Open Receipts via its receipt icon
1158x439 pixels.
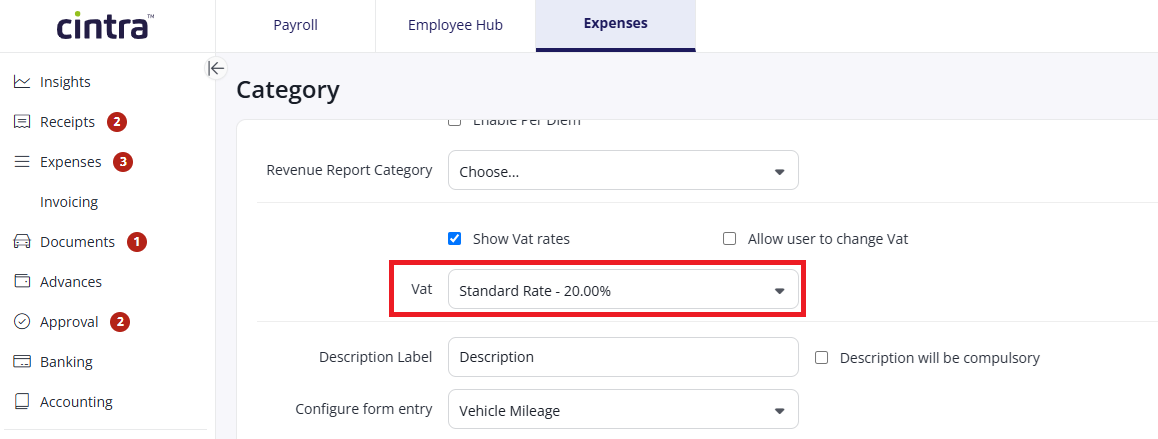click(x=21, y=122)
